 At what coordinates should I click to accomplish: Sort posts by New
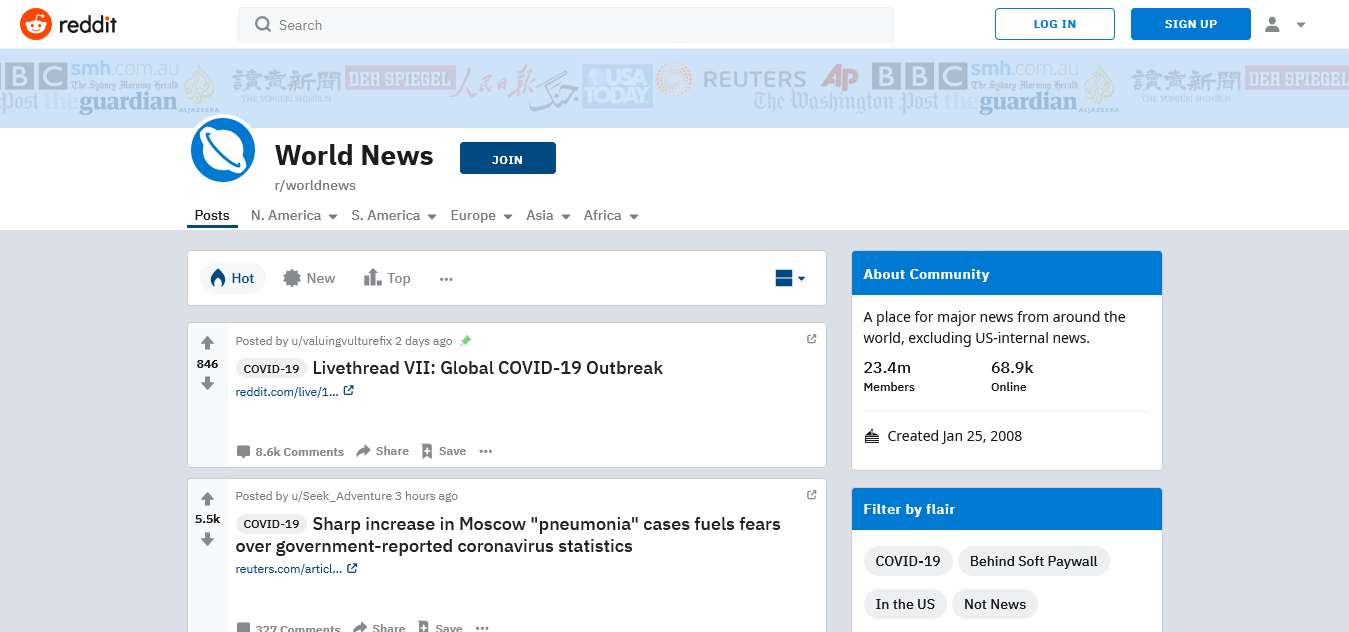pos(309,278)
